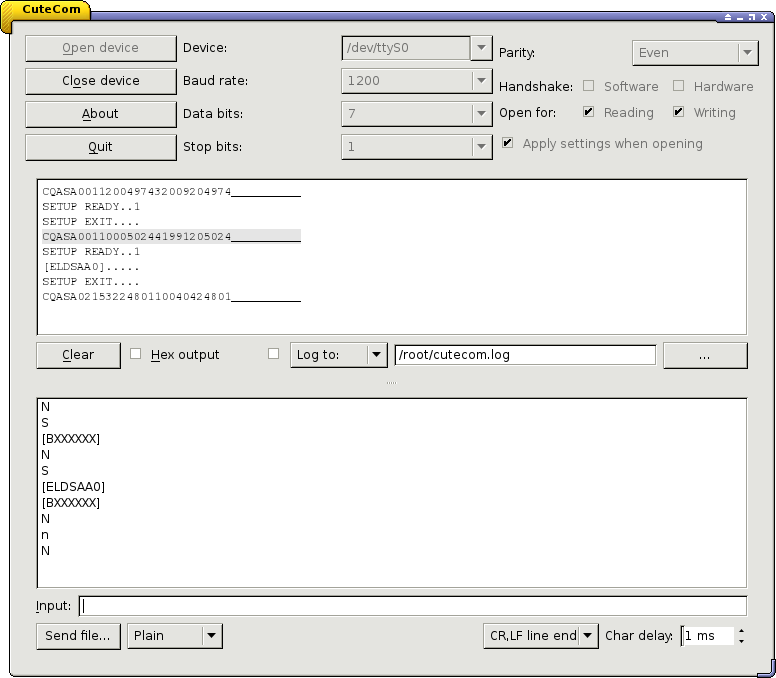Click the Close device button
Image resolution: width=776 pixels, height=678 pixels.
pos(100,81)
